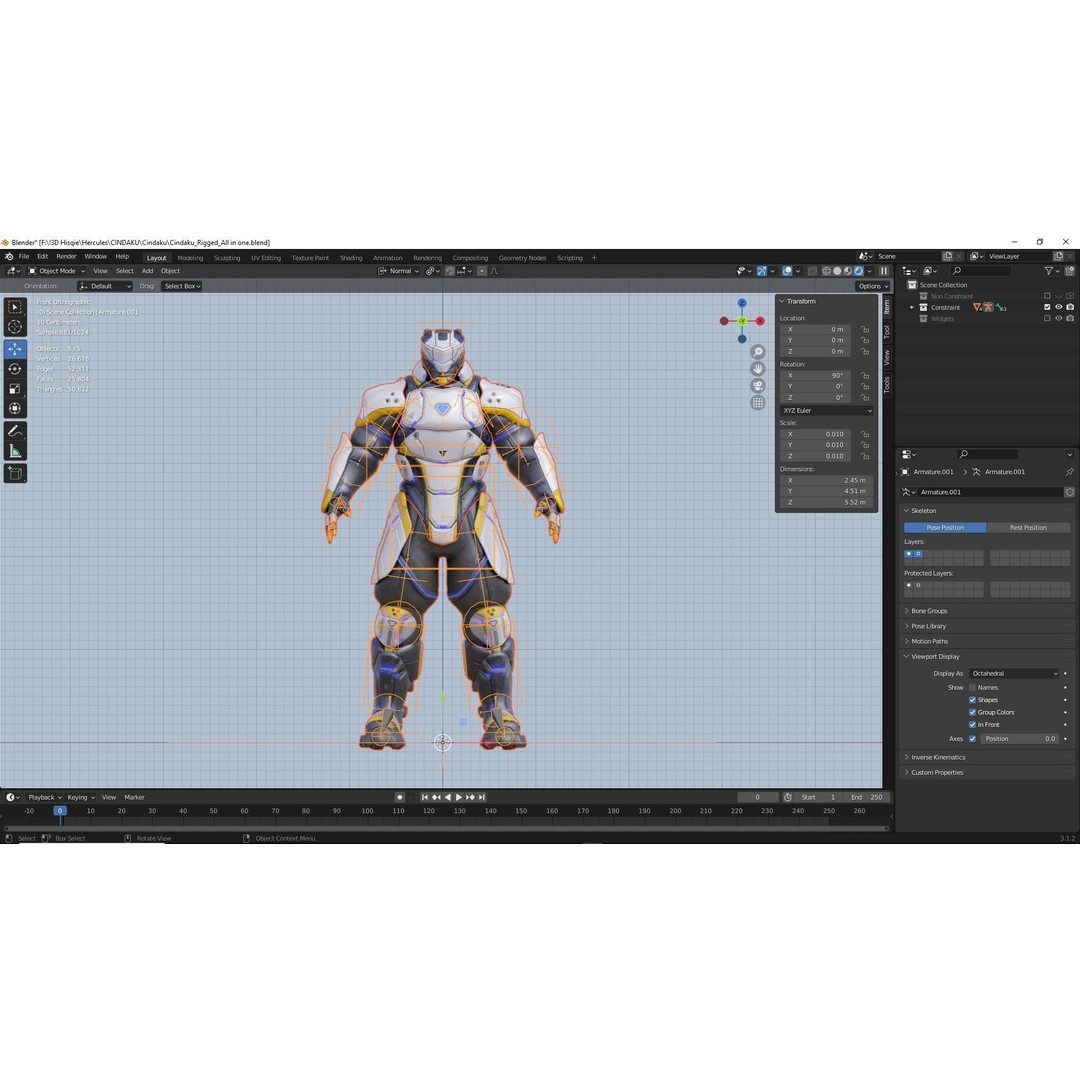The image size is (1080, 1080).
Task: Activate the Rotate tool
Action: tap(15, 369)
